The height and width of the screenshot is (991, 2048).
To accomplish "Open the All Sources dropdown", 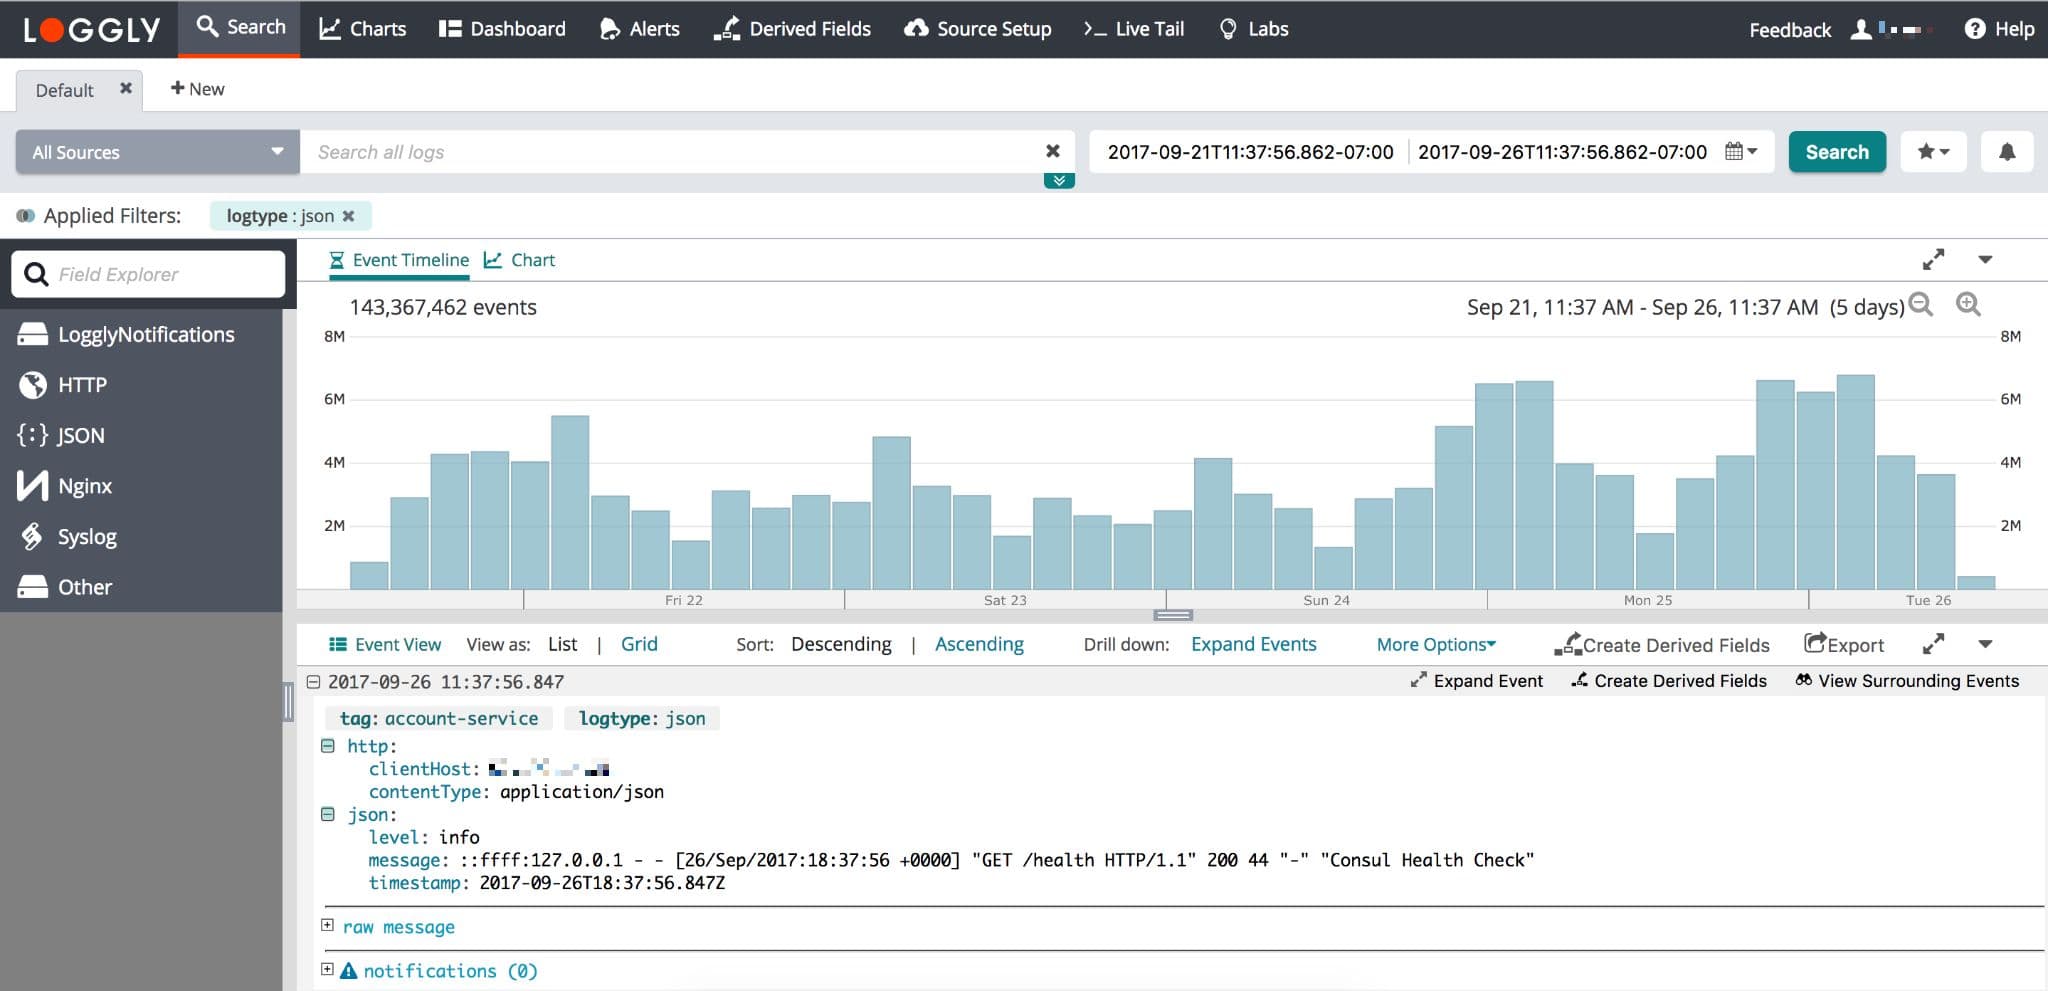I will pyautogui.click(x=158, y=152).
